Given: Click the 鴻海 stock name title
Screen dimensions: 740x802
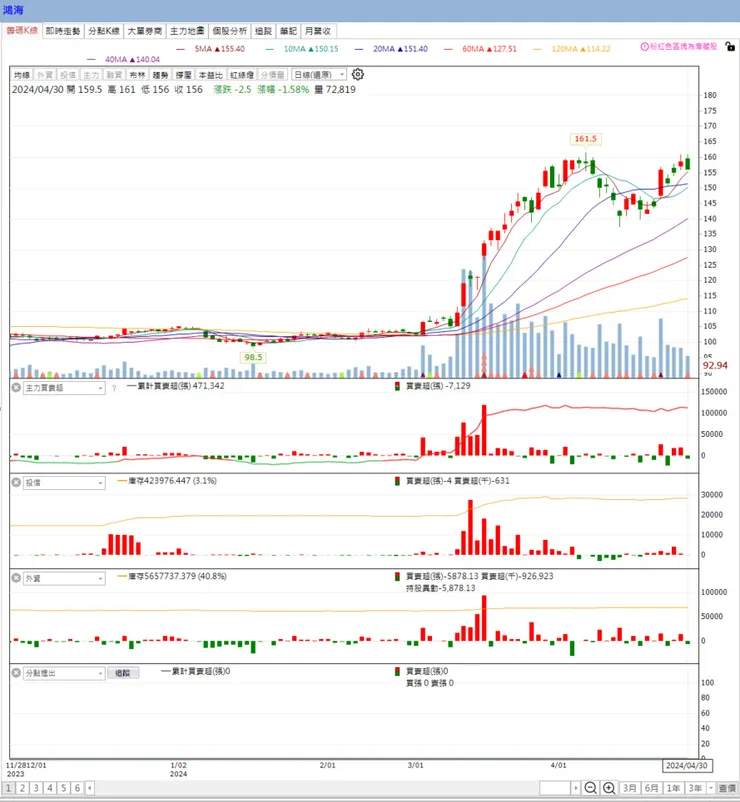Looking at the screenshot, I should point(13,10).
